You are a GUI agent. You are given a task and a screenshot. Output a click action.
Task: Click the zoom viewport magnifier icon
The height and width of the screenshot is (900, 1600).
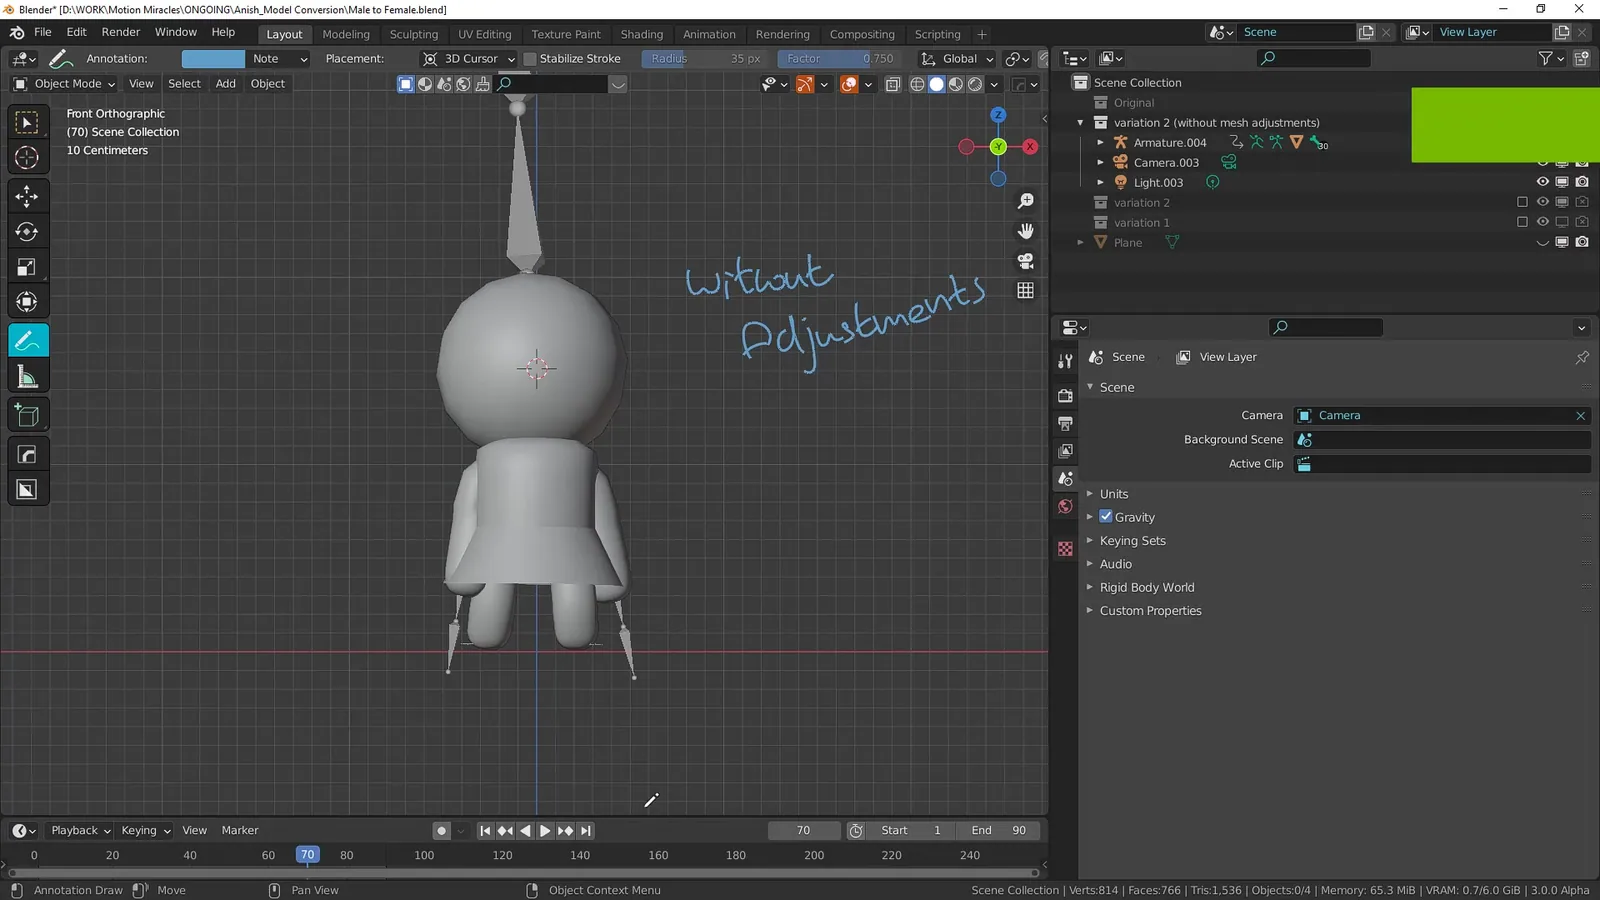[x=1025, y=201]
